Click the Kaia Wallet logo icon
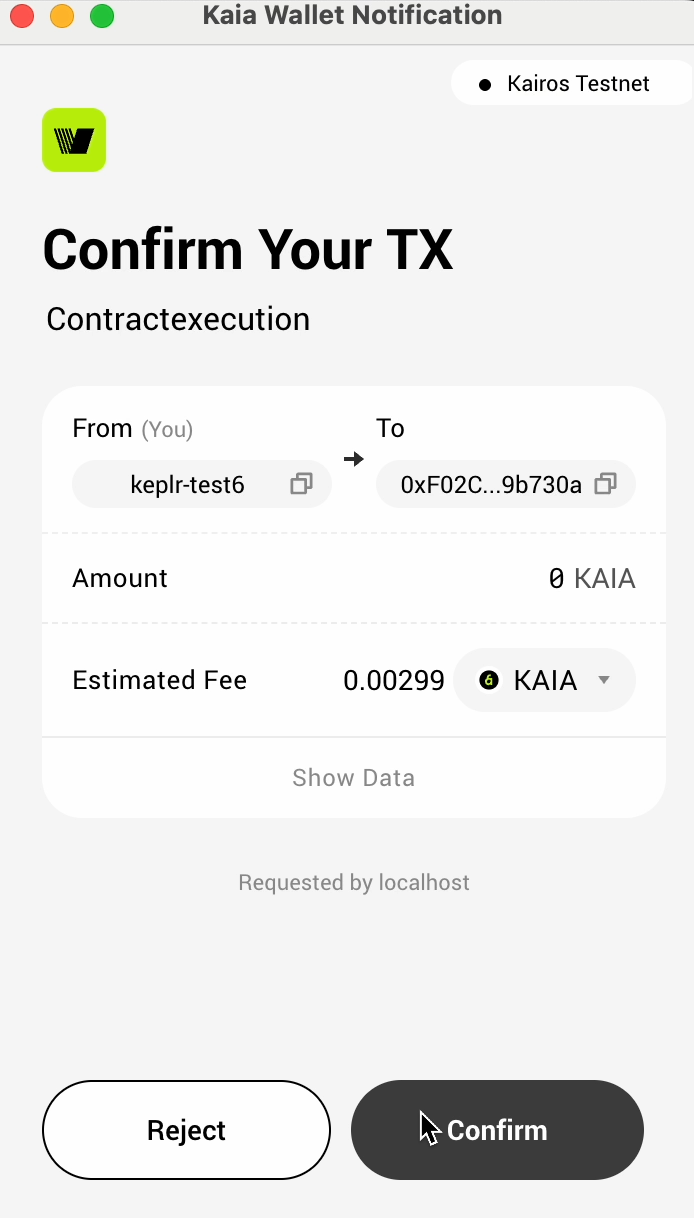Viewport: 694px width, 1218px height. (x=73, y=140)
